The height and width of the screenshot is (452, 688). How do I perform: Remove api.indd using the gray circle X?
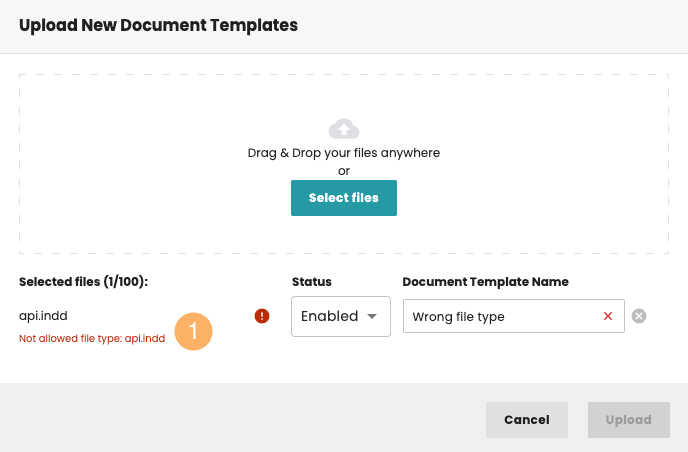640,316
